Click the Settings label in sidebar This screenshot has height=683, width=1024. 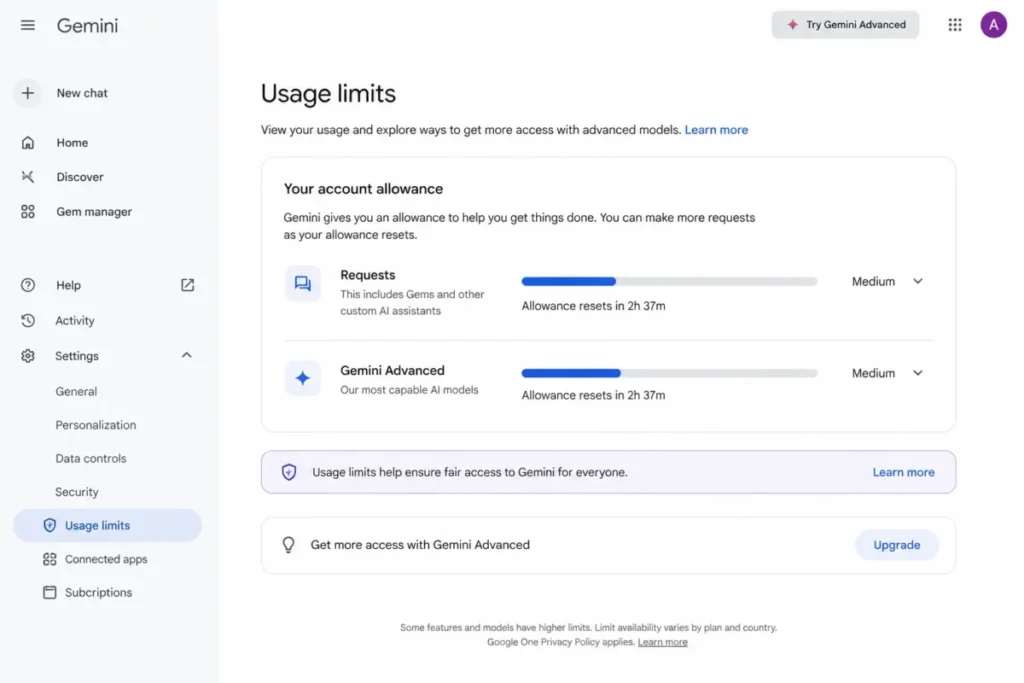(76, 356)
